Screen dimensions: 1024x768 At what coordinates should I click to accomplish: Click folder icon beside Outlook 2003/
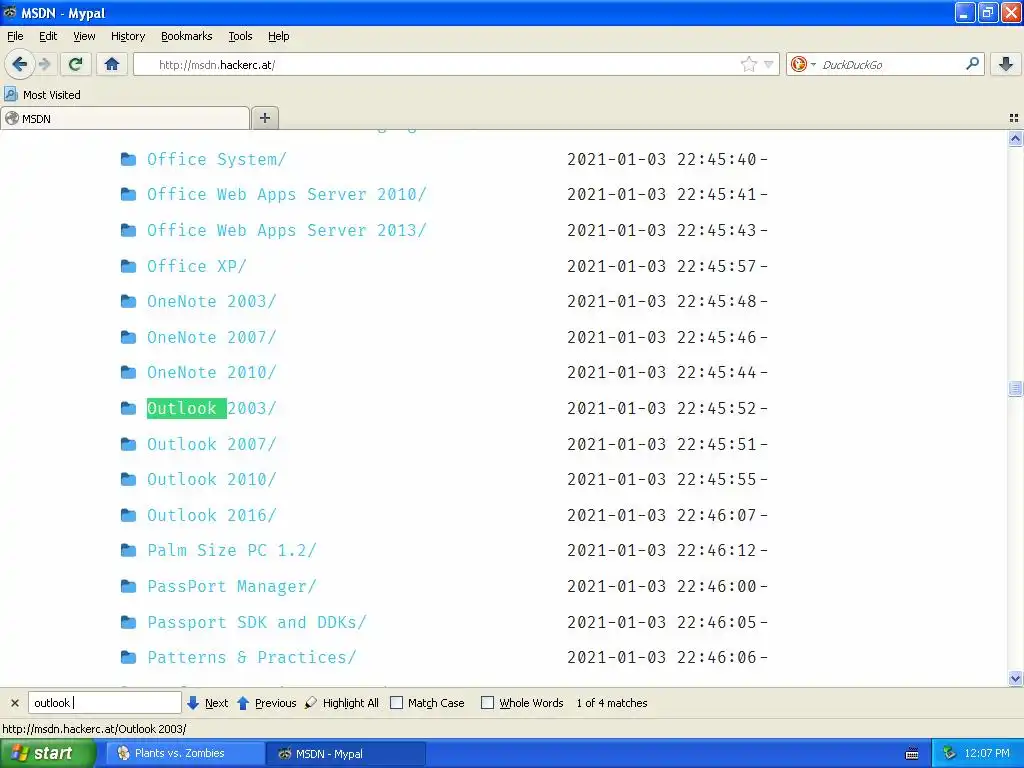pyautogui.click(x=129, y=408)
